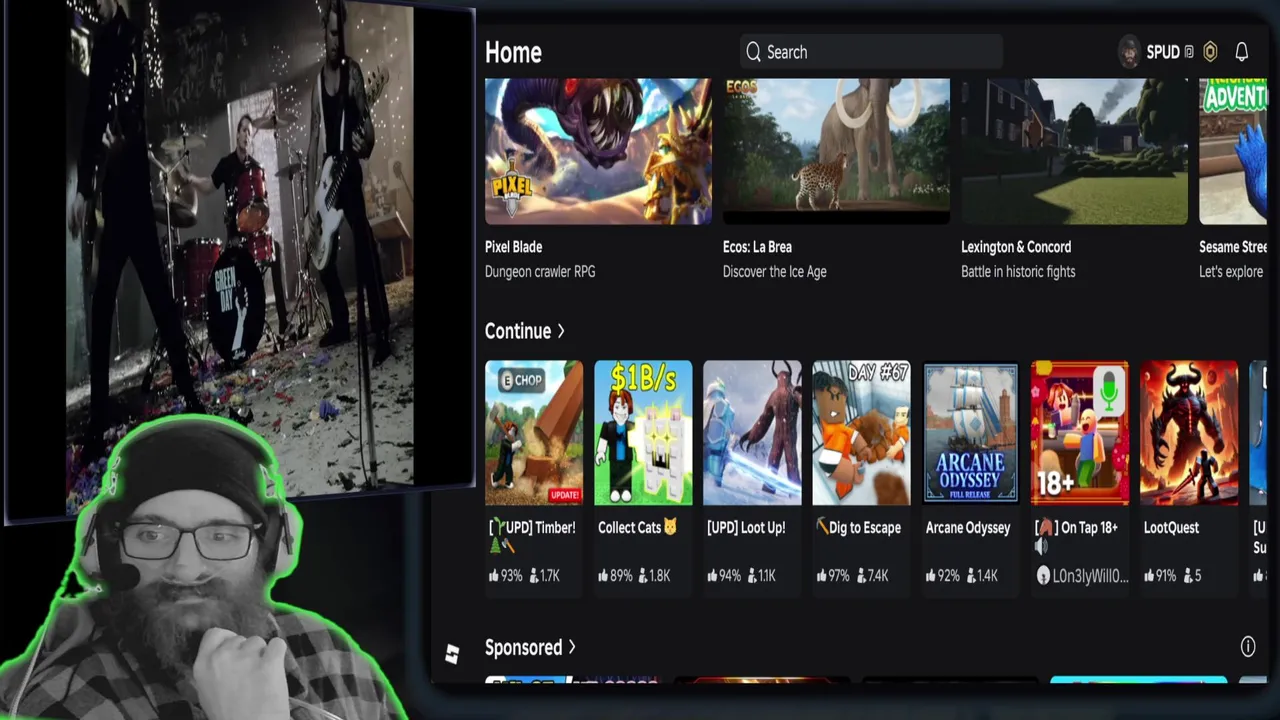Click the Lexington & Concord title text
The image size is (1280, 720).
1016,247
